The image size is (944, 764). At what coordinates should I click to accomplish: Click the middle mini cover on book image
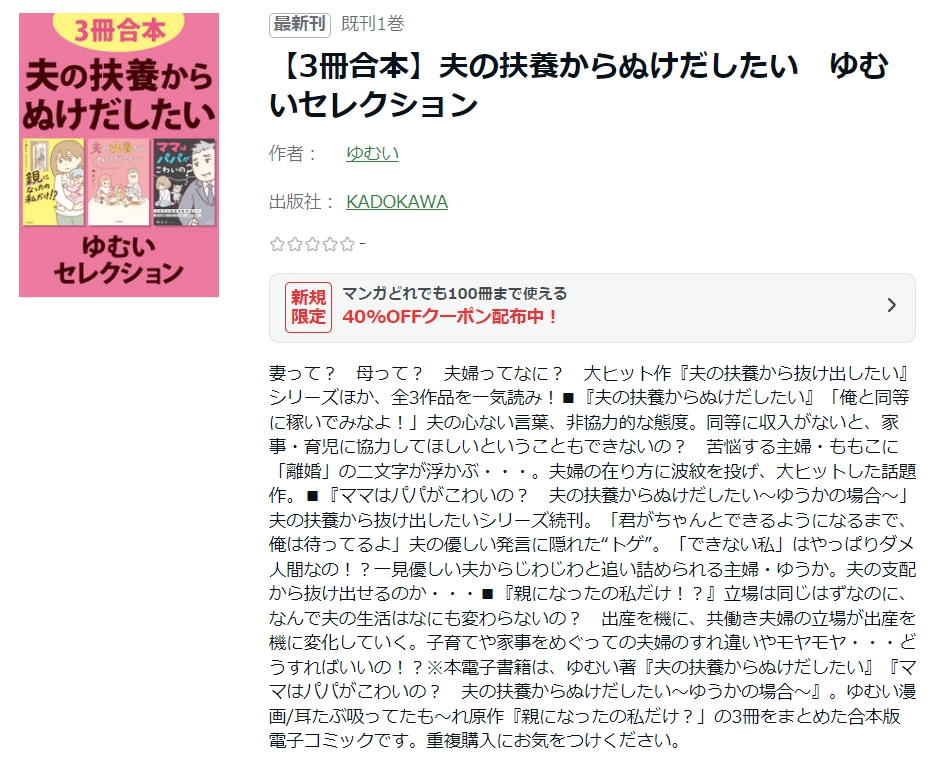click(x=119, y=182)
